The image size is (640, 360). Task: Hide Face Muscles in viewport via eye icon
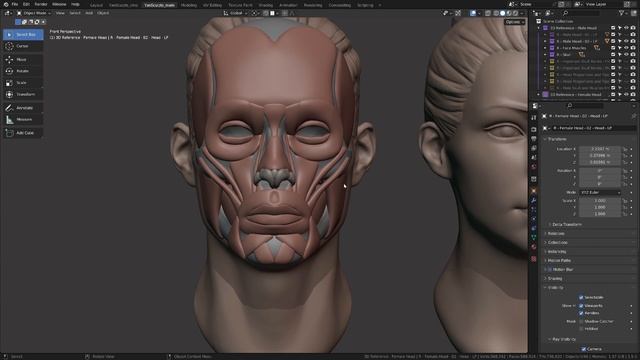[626, 48]
